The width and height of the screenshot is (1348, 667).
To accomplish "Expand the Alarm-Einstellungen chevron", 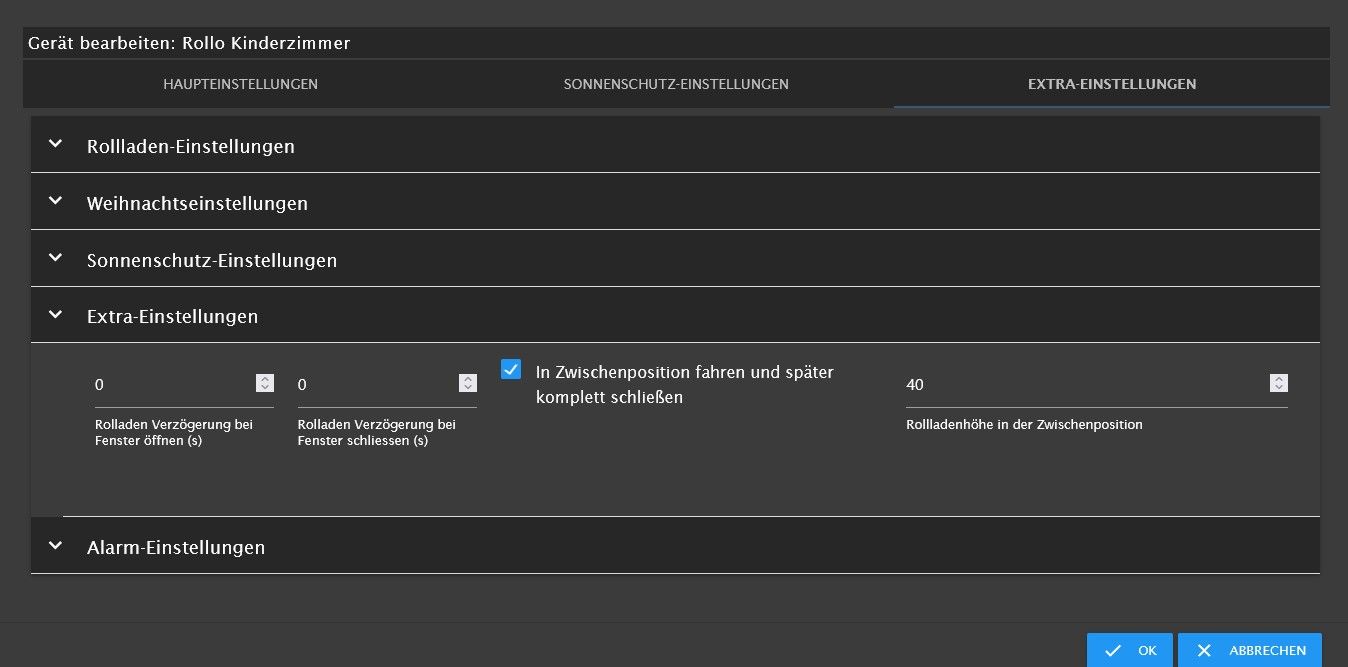I will [55, 545].
